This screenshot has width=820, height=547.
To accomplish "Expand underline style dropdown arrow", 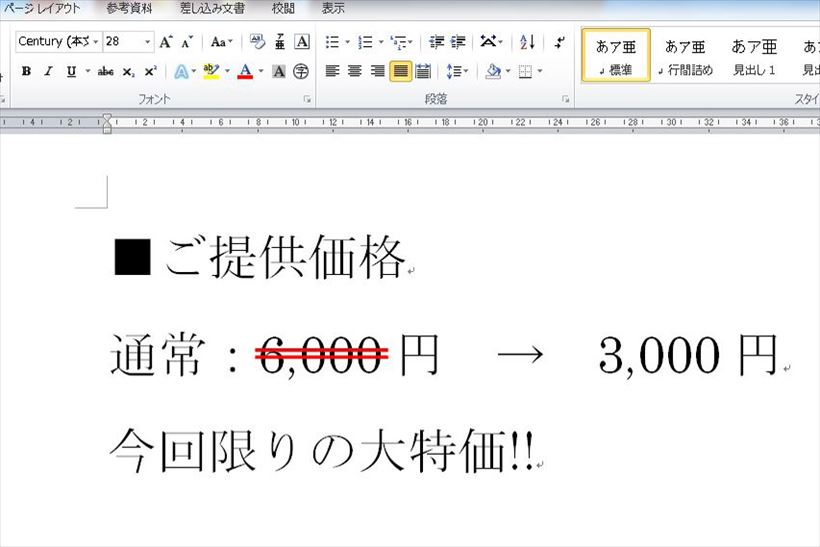I will tap(87, 71).
